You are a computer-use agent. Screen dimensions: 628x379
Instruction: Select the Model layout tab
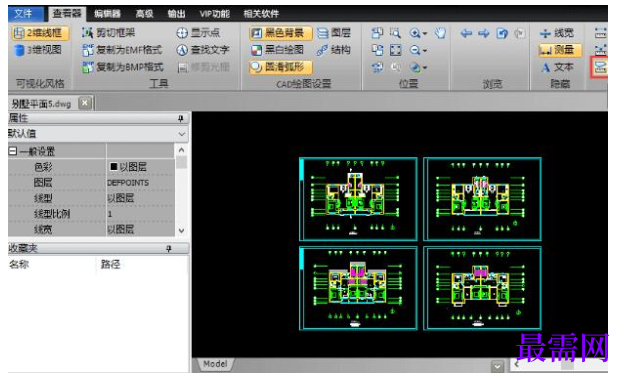pyautogui.click(x=215, y=364)
